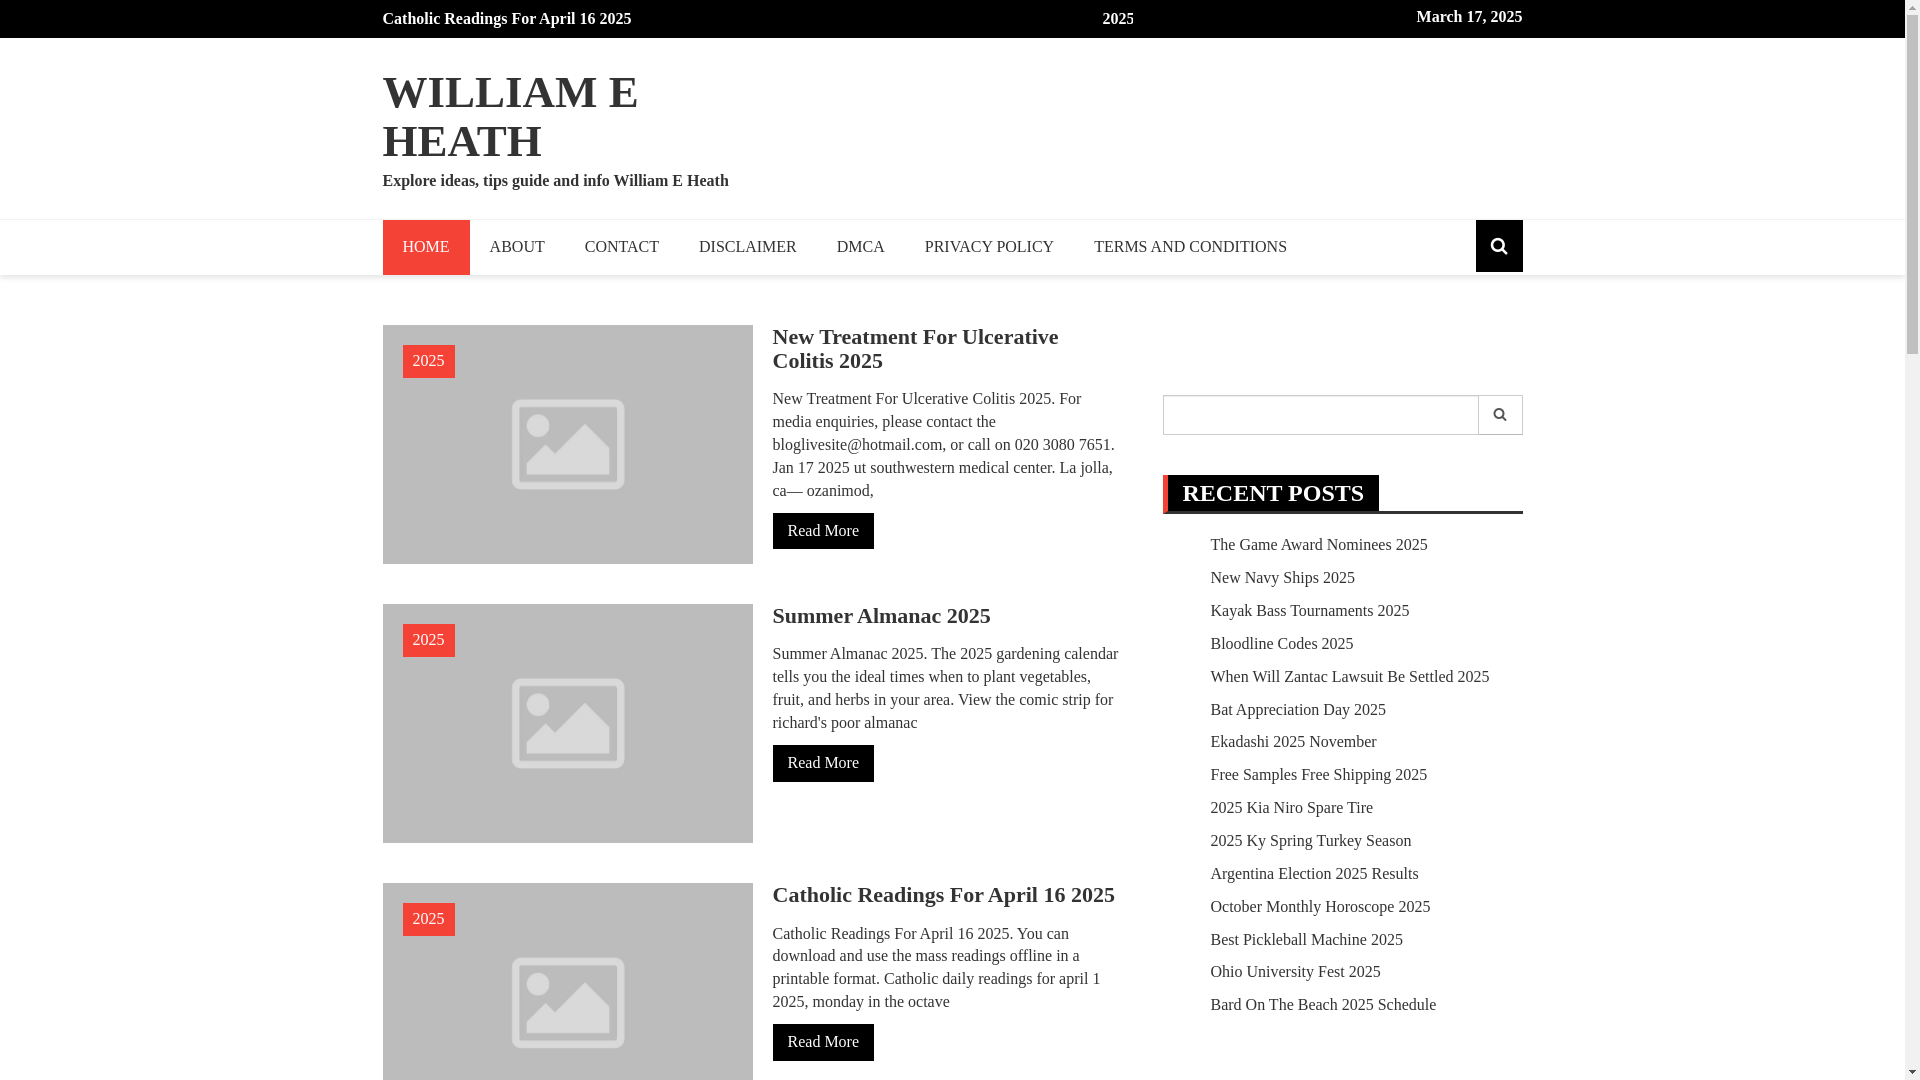Open Best Pickleball Machine 2025 post
Screen dimensions: 1920x1080
tap(1306, 940)
